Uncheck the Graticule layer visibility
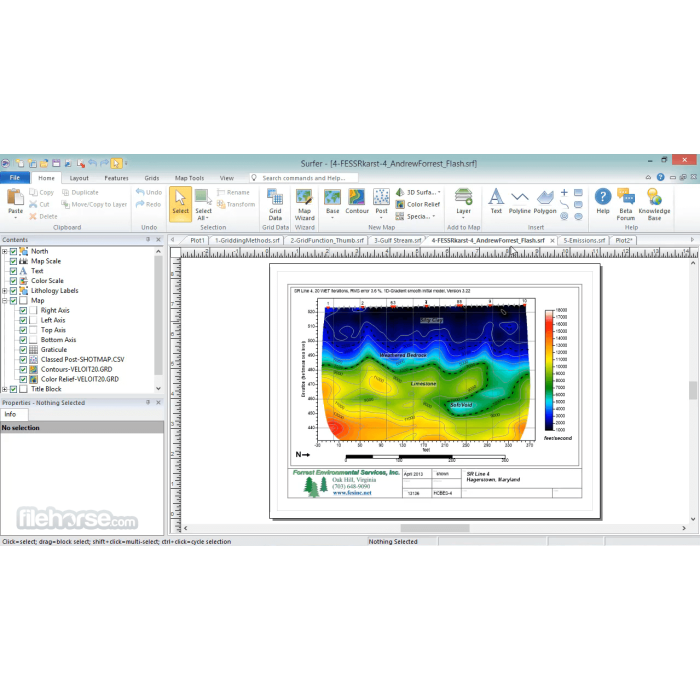The image size is (700, 700). tap(23, 350)
